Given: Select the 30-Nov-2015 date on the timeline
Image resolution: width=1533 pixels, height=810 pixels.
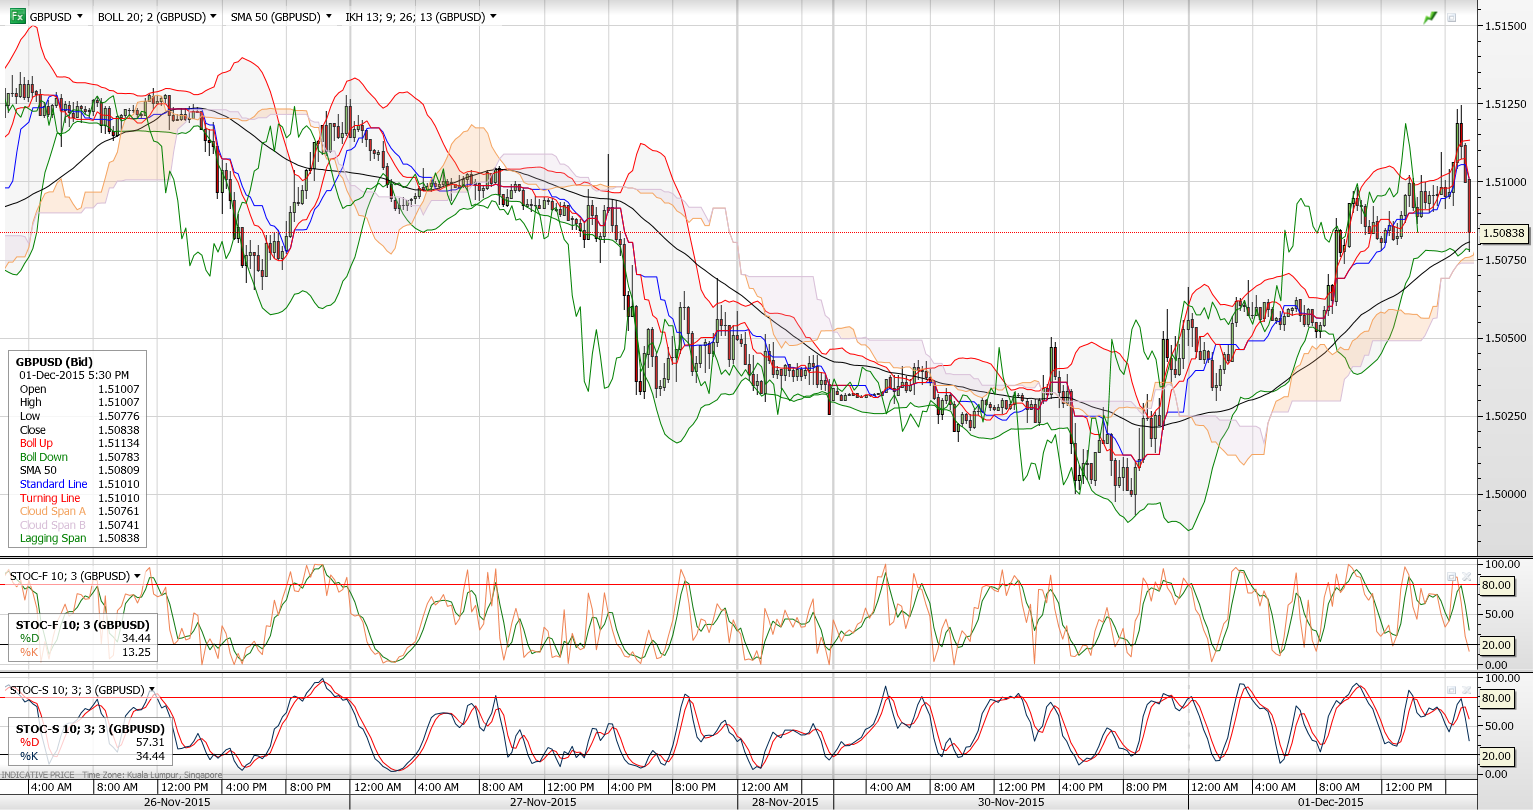Looking at the screenshot, I should [1011, 802].
